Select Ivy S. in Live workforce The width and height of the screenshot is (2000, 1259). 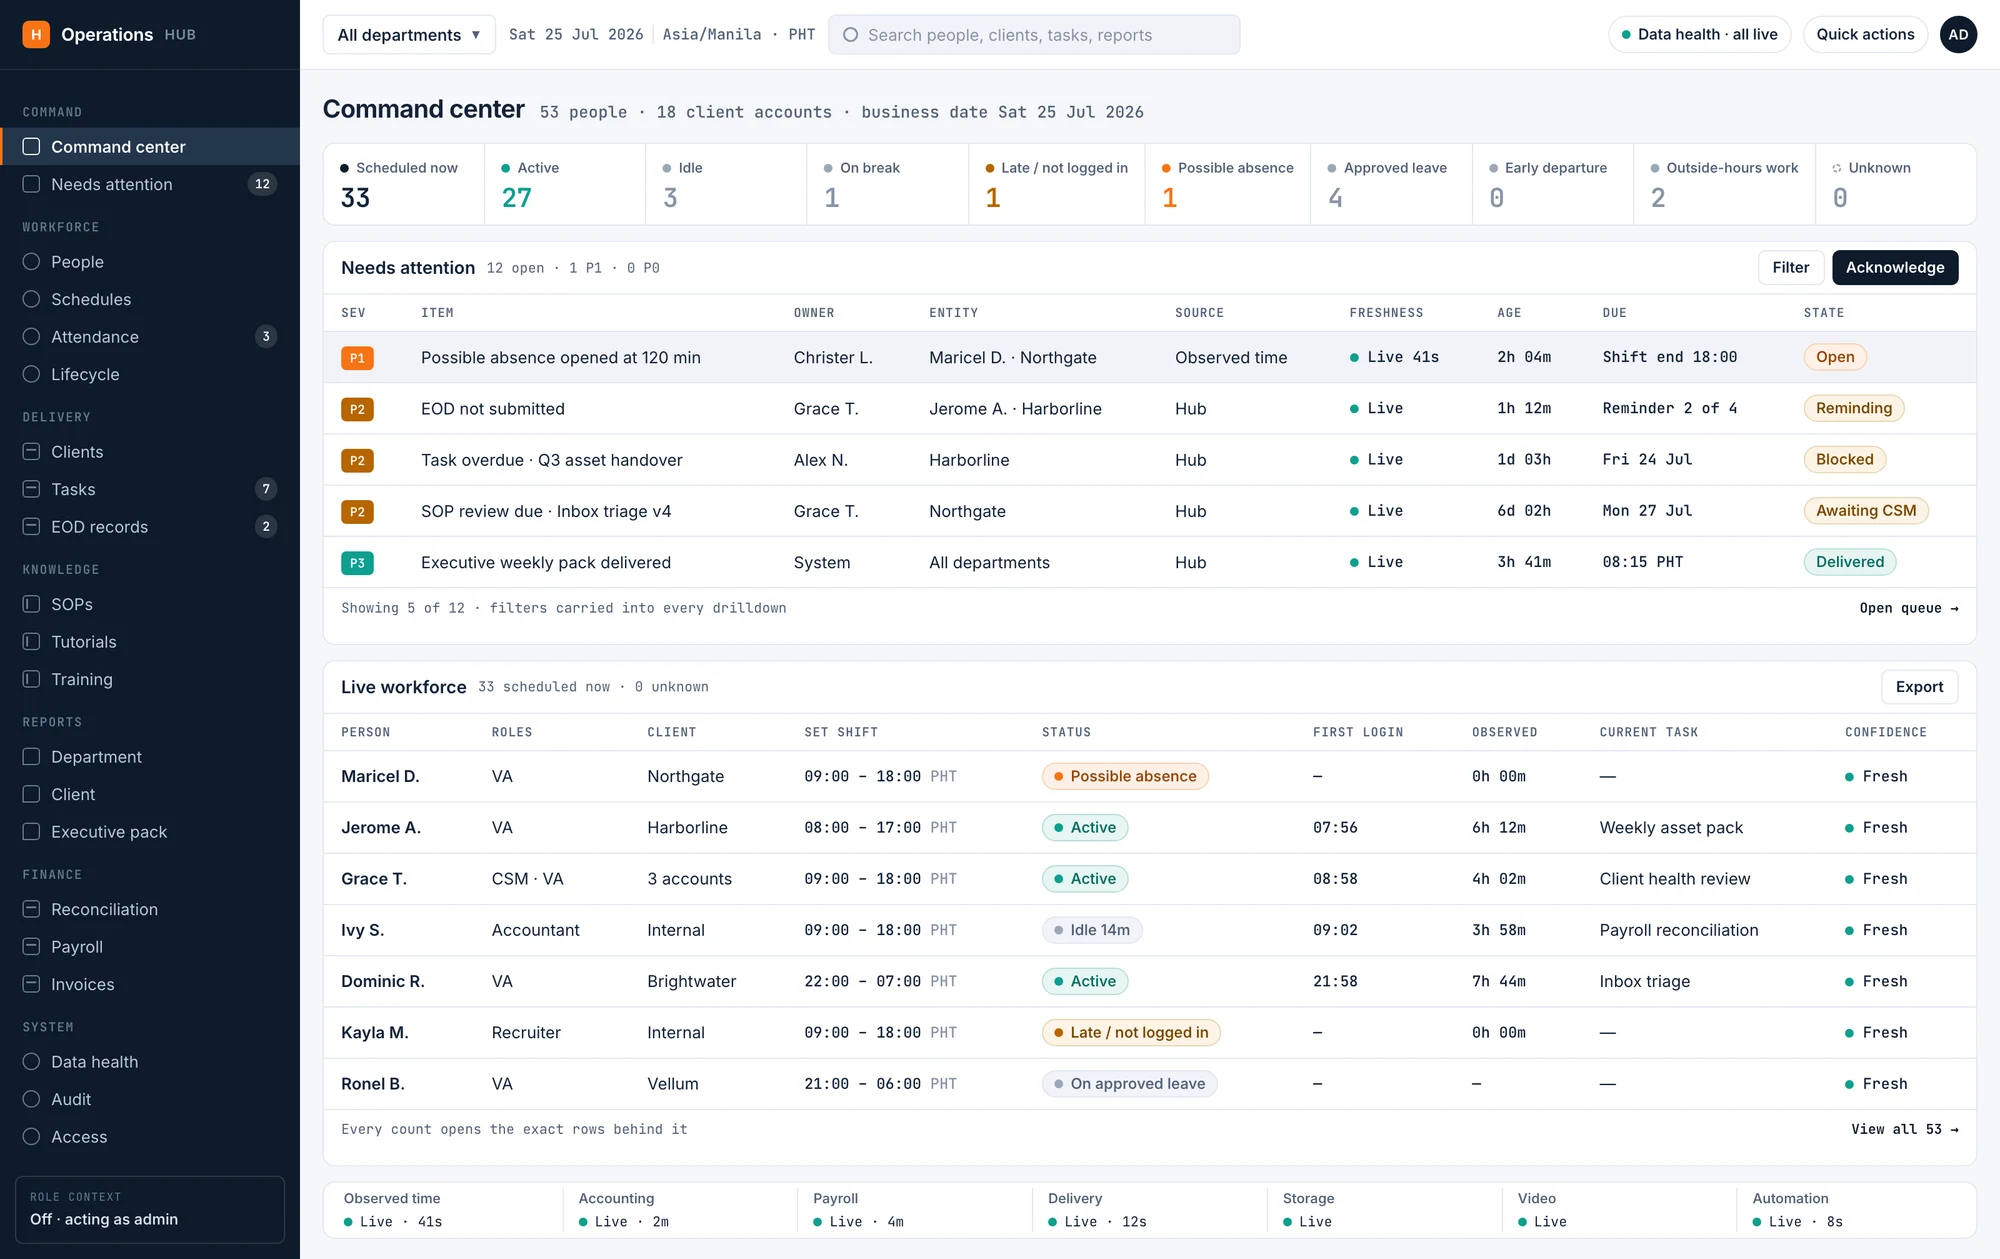363,930
